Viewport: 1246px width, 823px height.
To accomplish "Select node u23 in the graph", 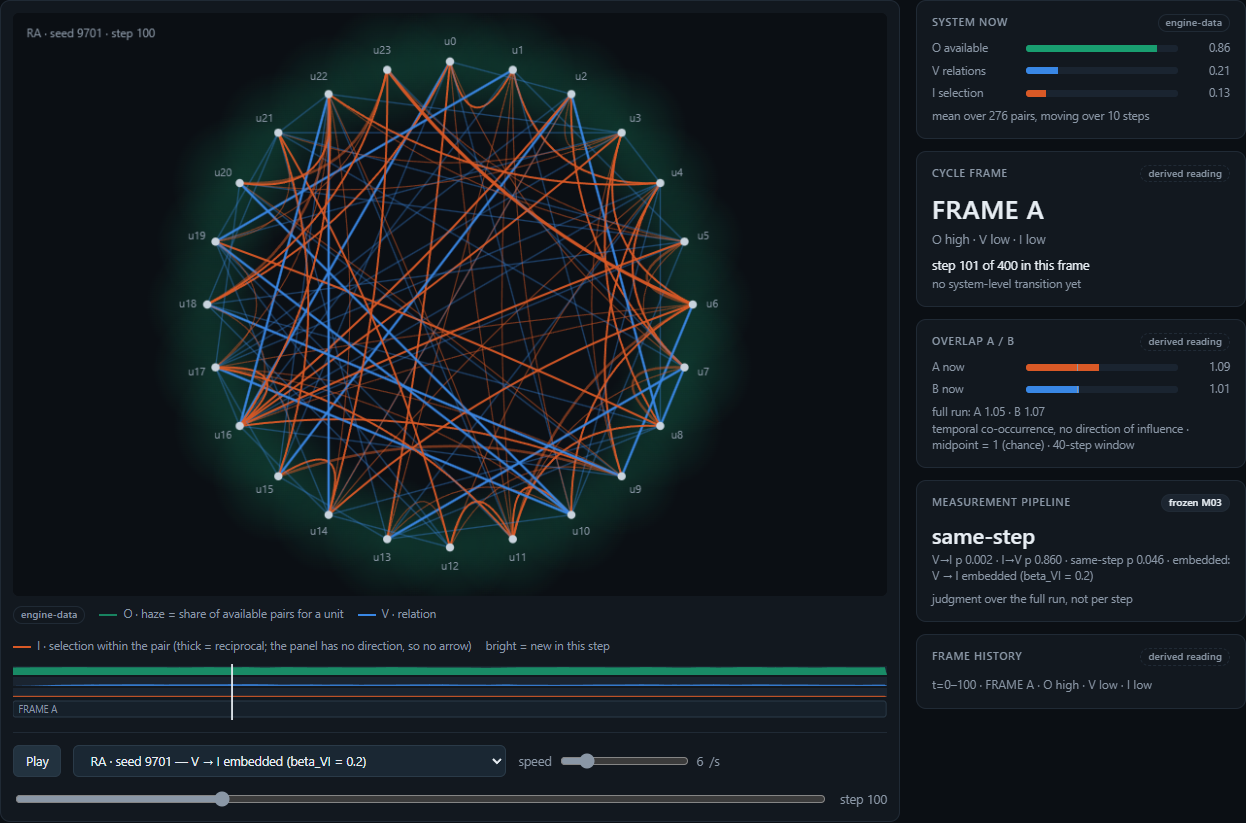I will pyautogui.click(x=387, y=70).
